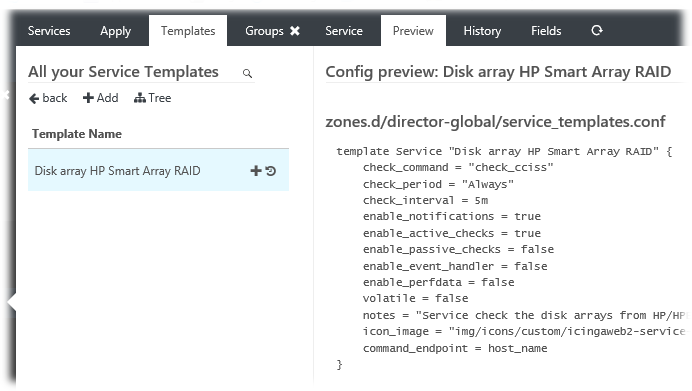The width and height of the screenshot is (692, 391).
Task: Click the plus icon in the template row
Action: tap(256, 171)
